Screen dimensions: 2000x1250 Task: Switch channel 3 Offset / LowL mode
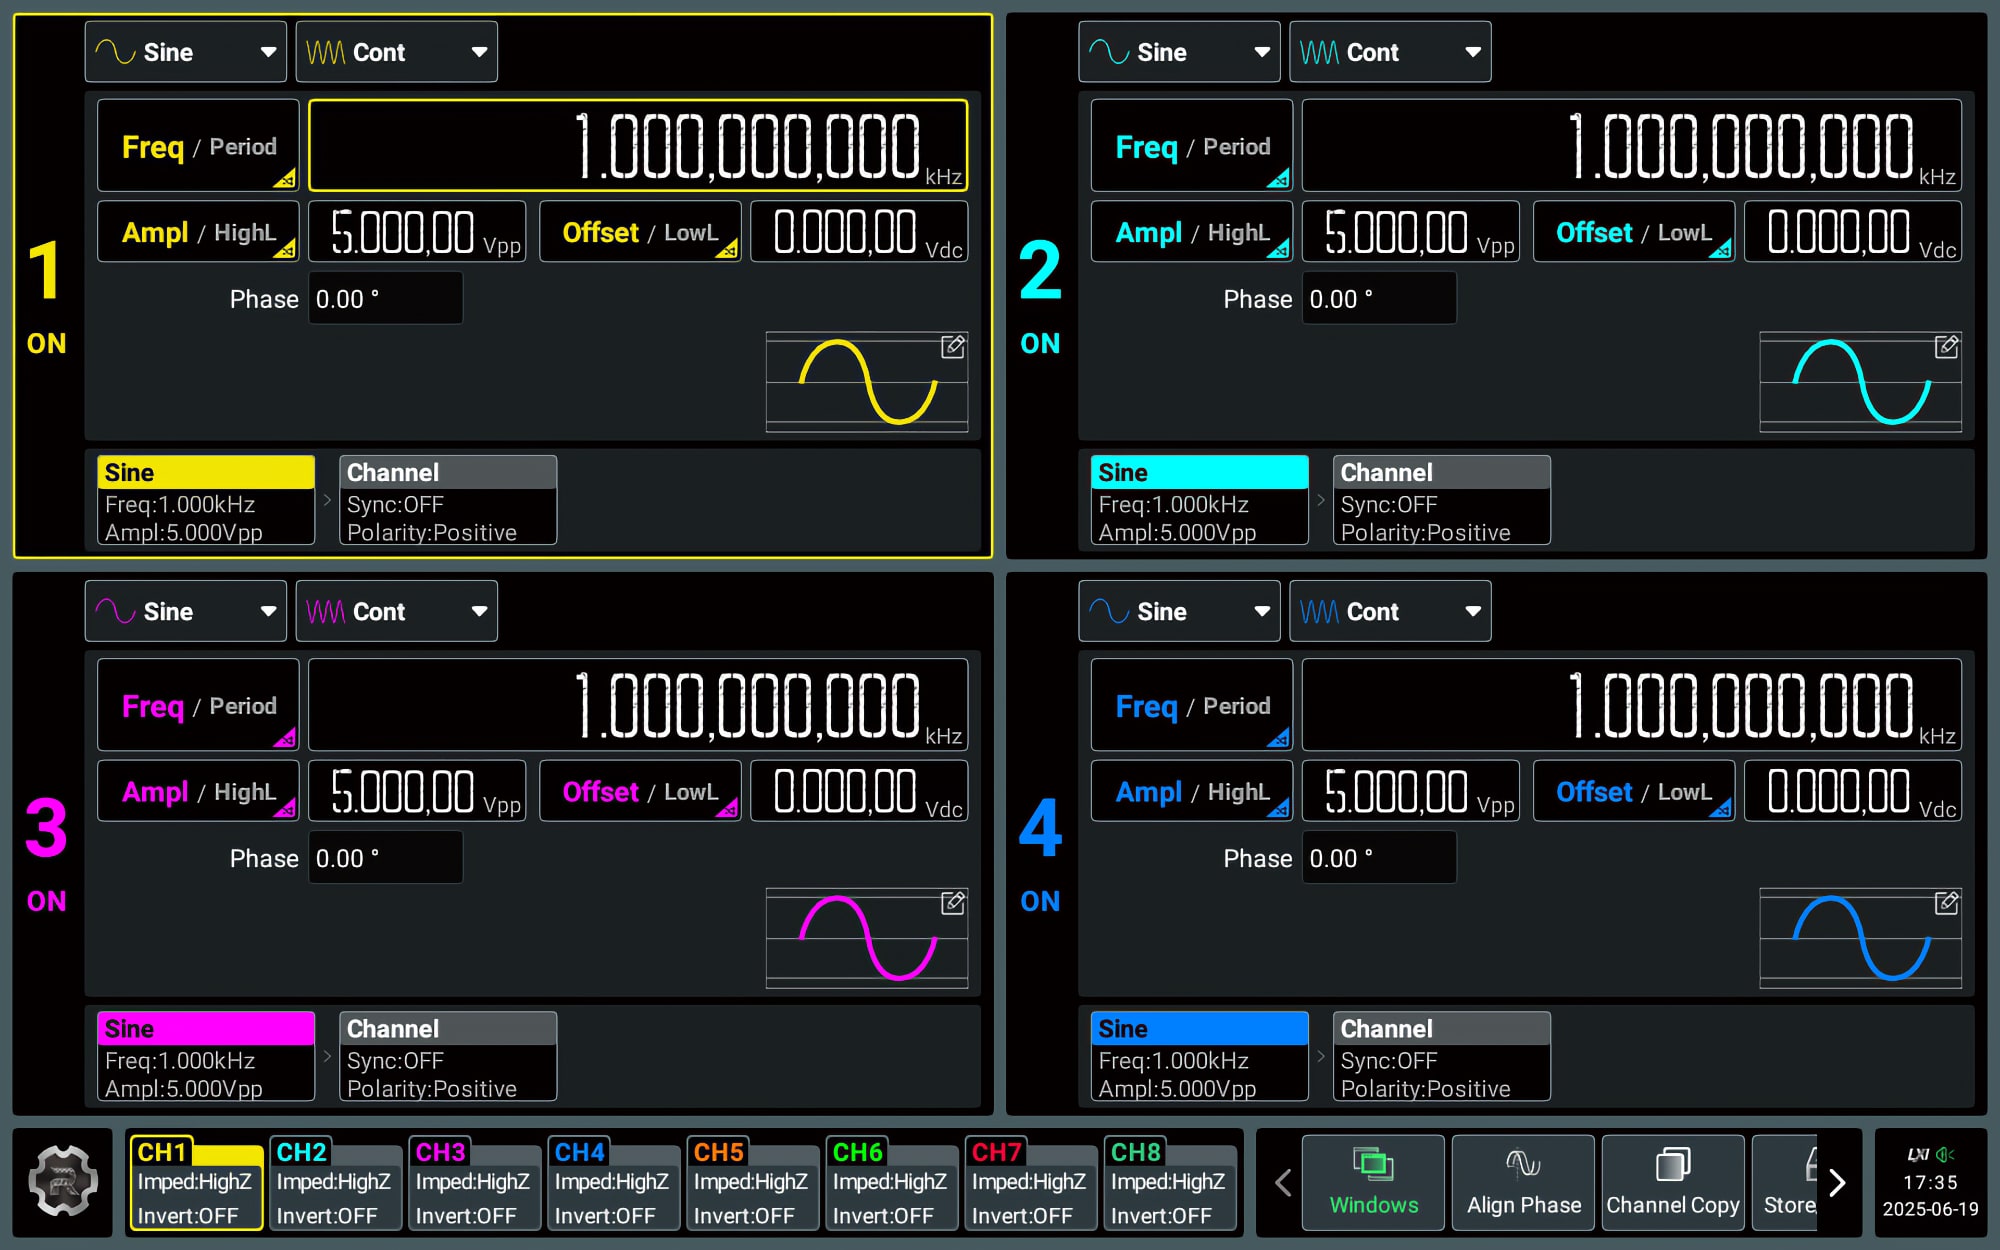coord(640,791)
